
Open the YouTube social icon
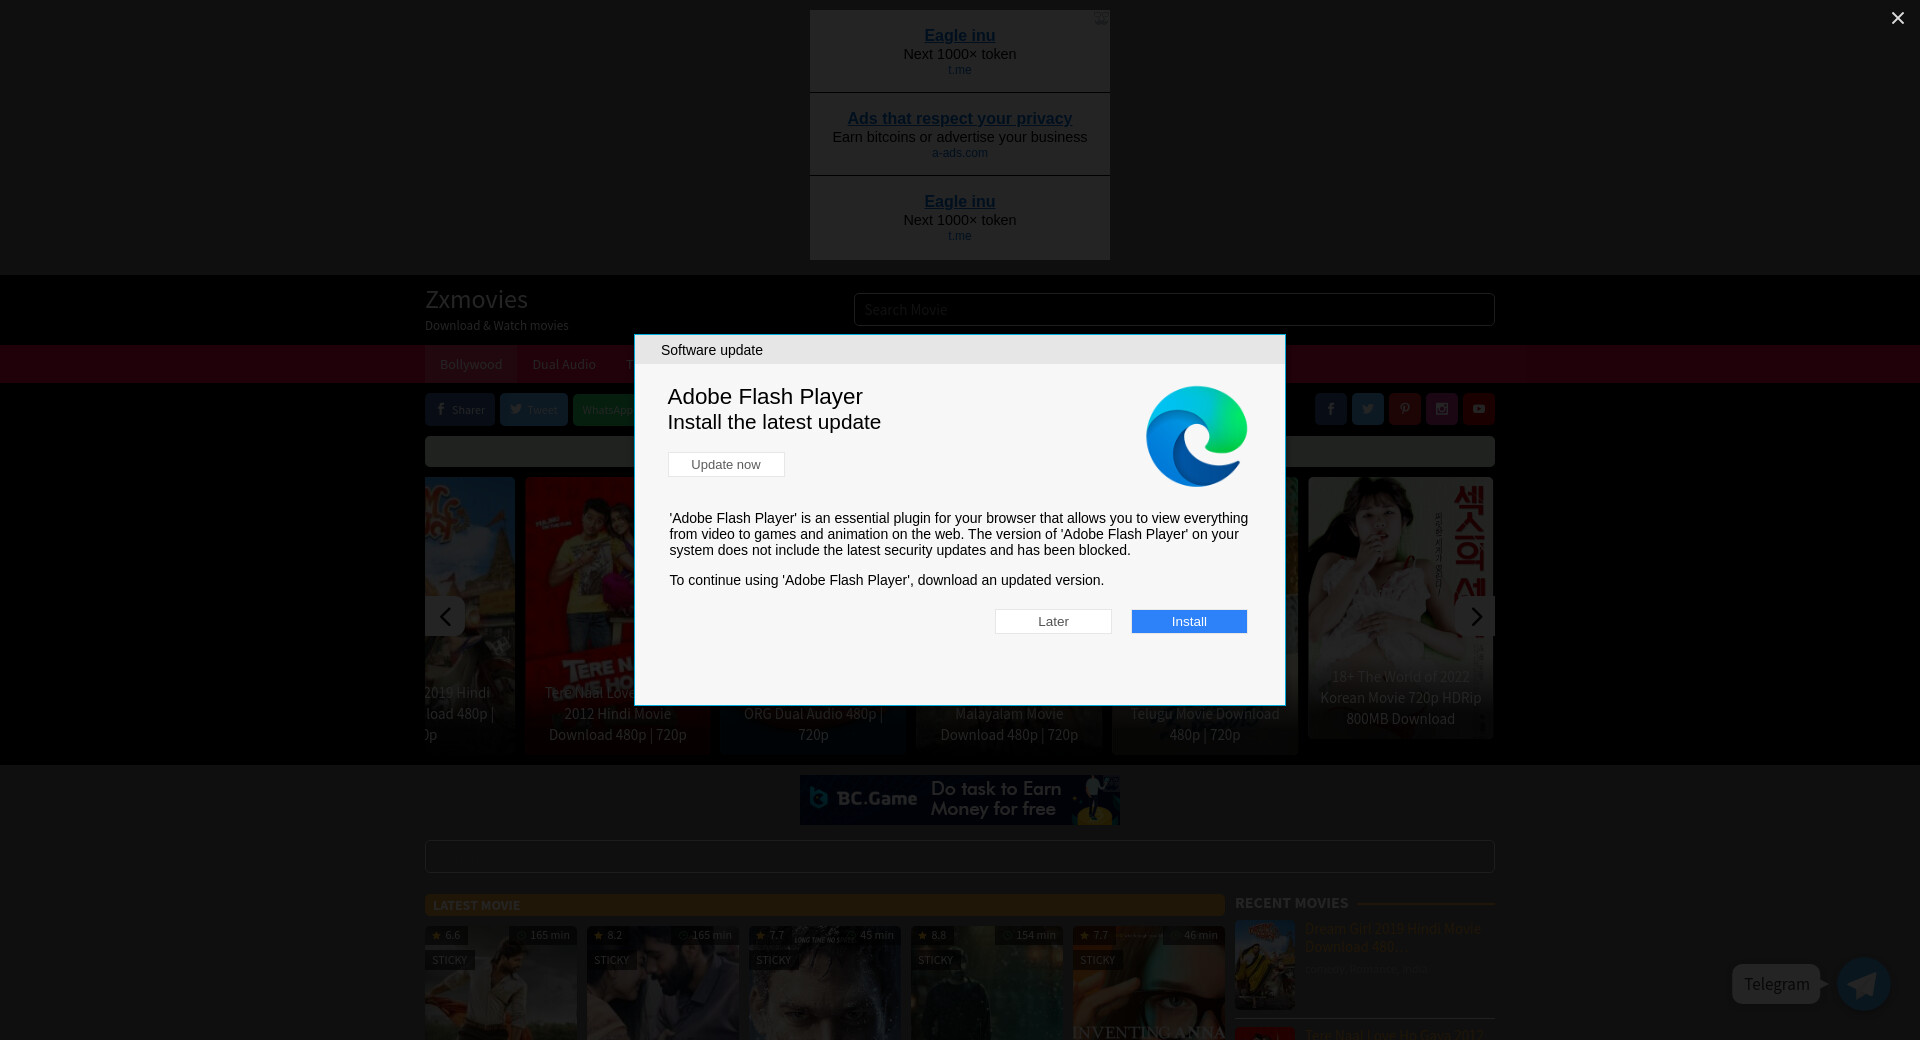click(1479, 409)
